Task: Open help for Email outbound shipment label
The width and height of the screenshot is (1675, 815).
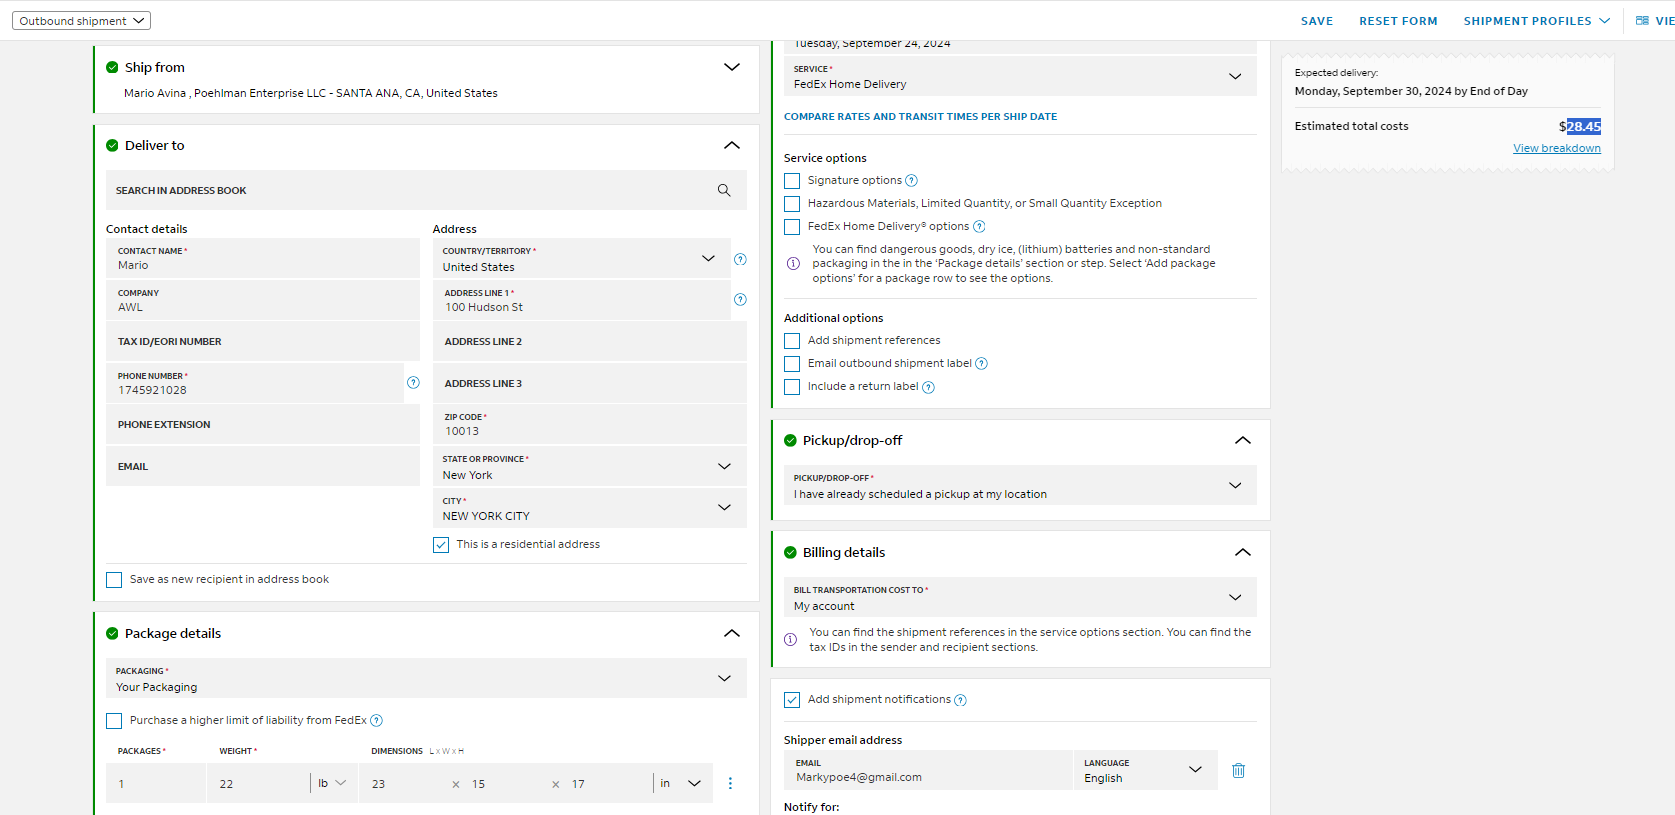Action: (981, 364)
